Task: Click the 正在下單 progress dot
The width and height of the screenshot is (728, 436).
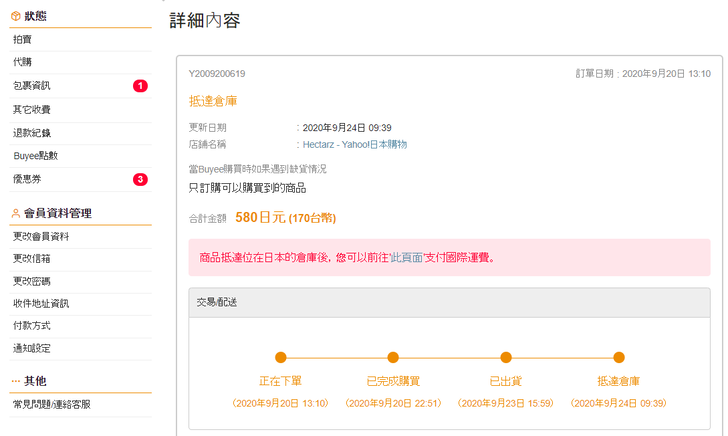Action: tap(281, 357)
